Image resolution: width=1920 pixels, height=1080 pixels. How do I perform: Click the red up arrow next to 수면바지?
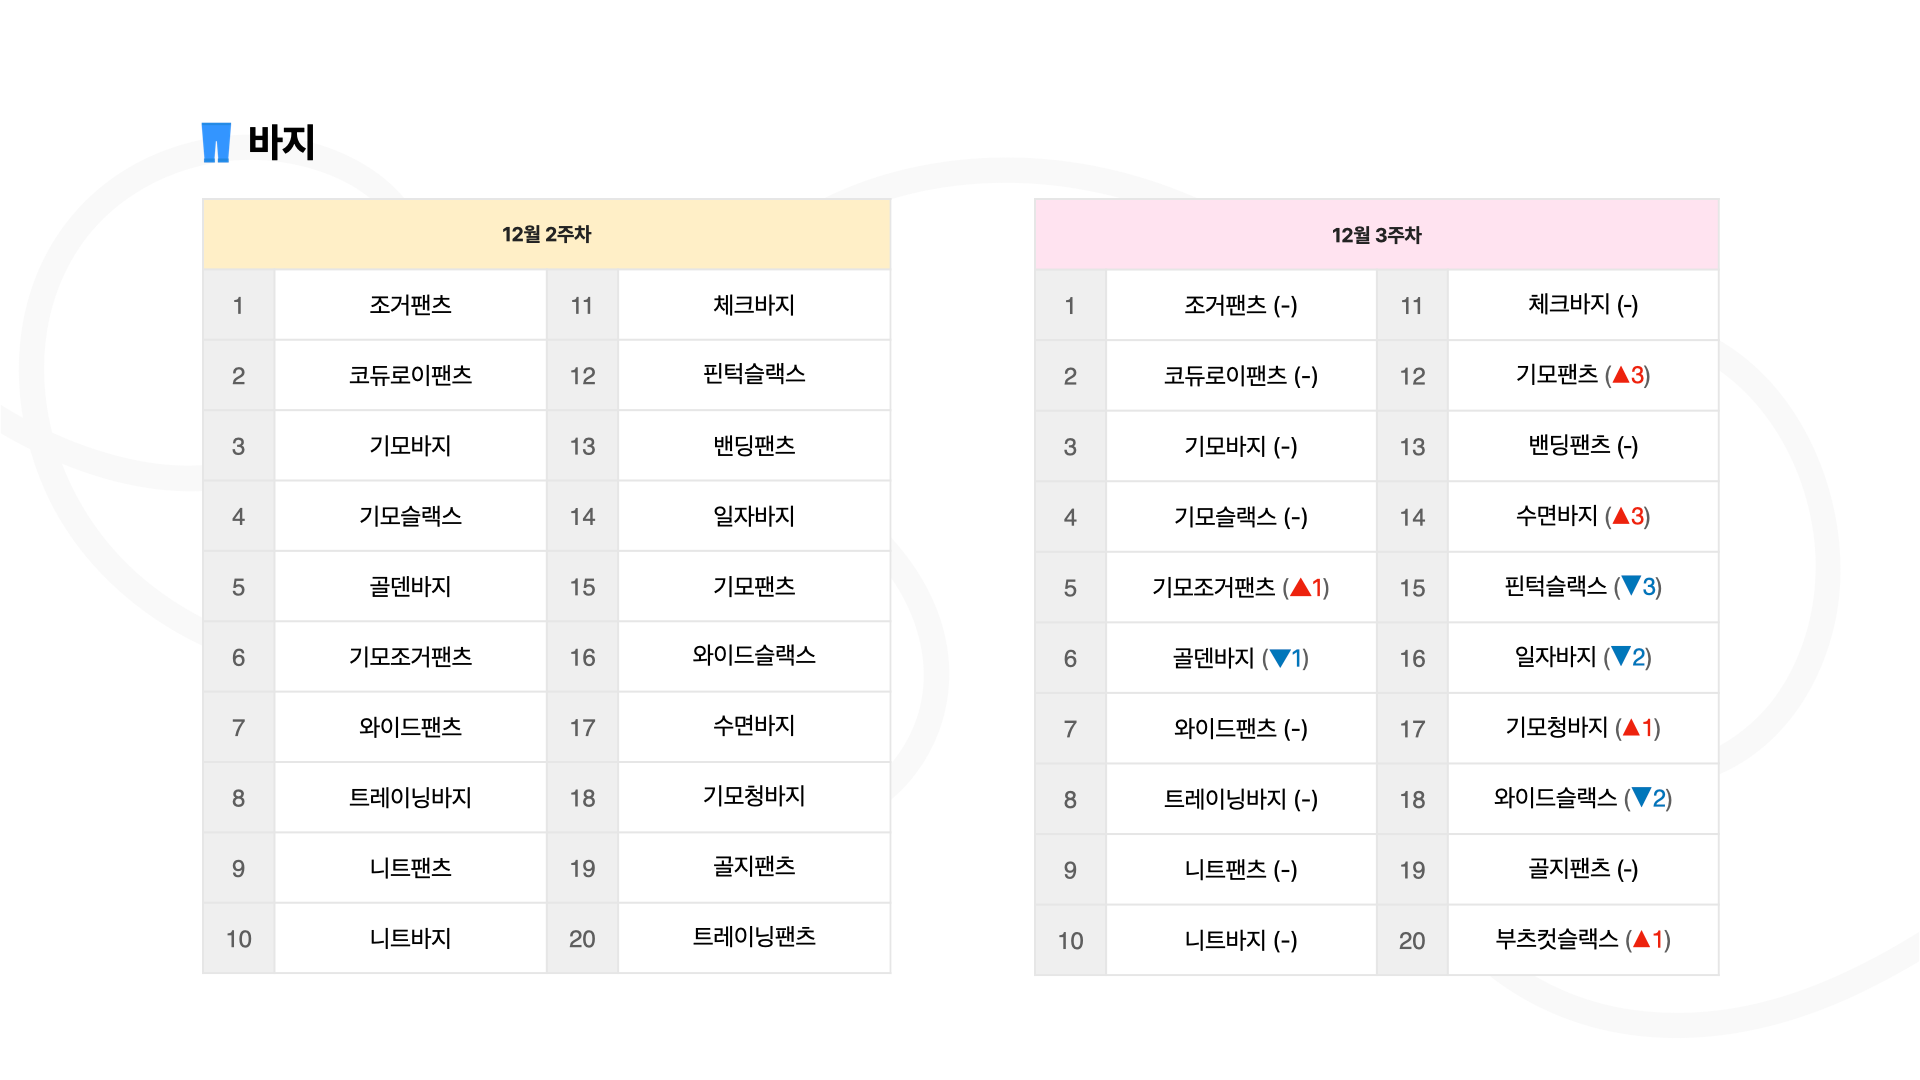[1621, 516]
